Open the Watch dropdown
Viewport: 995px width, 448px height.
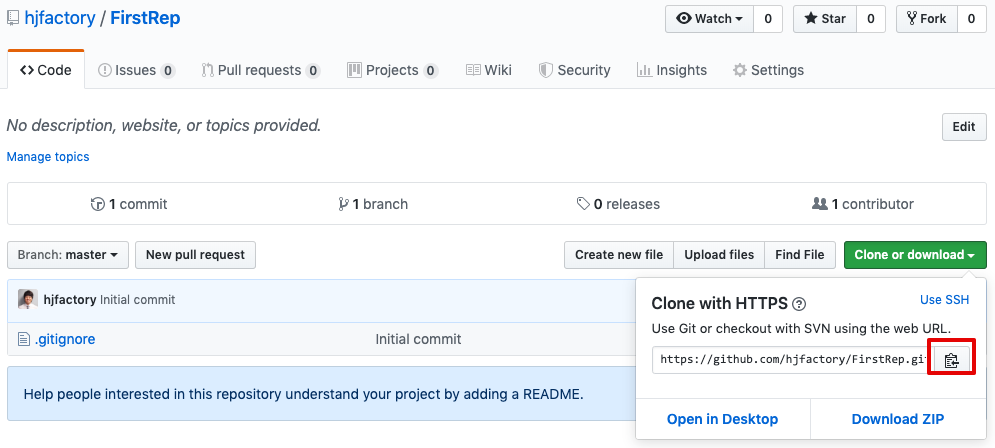coord(709,19)
